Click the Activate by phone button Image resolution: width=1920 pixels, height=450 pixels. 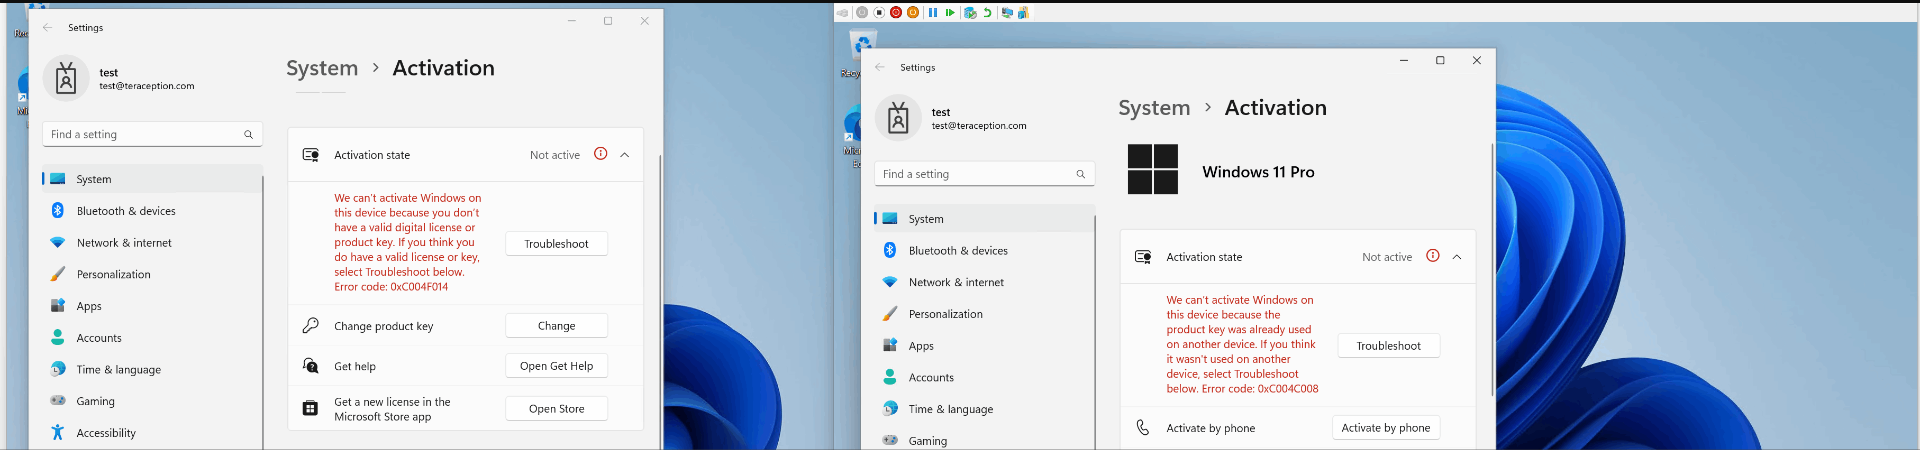point(1386,428)
